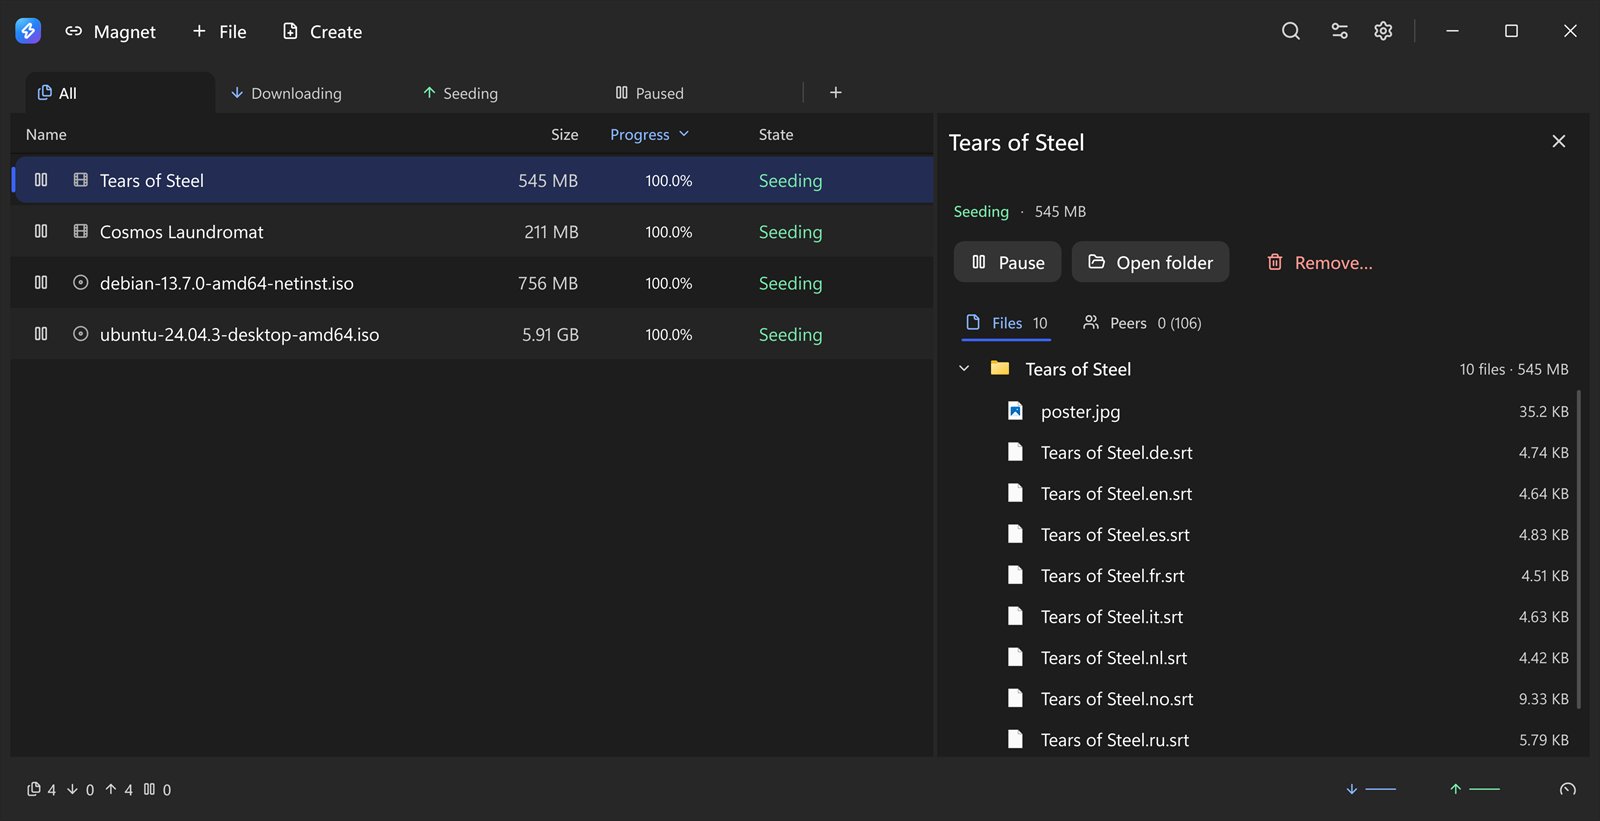The height and width of the screenshot is (821, 1600).
Task: Sort by the Size column header
Action: pyautogui.click(x=564, y=134)
